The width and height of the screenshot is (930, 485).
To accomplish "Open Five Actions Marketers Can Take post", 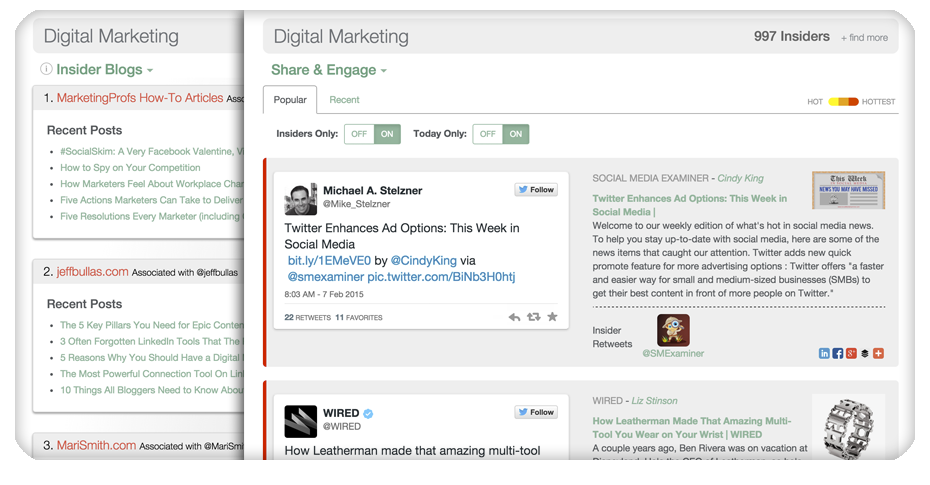I will pyautogui.click(x=151, y=200).
